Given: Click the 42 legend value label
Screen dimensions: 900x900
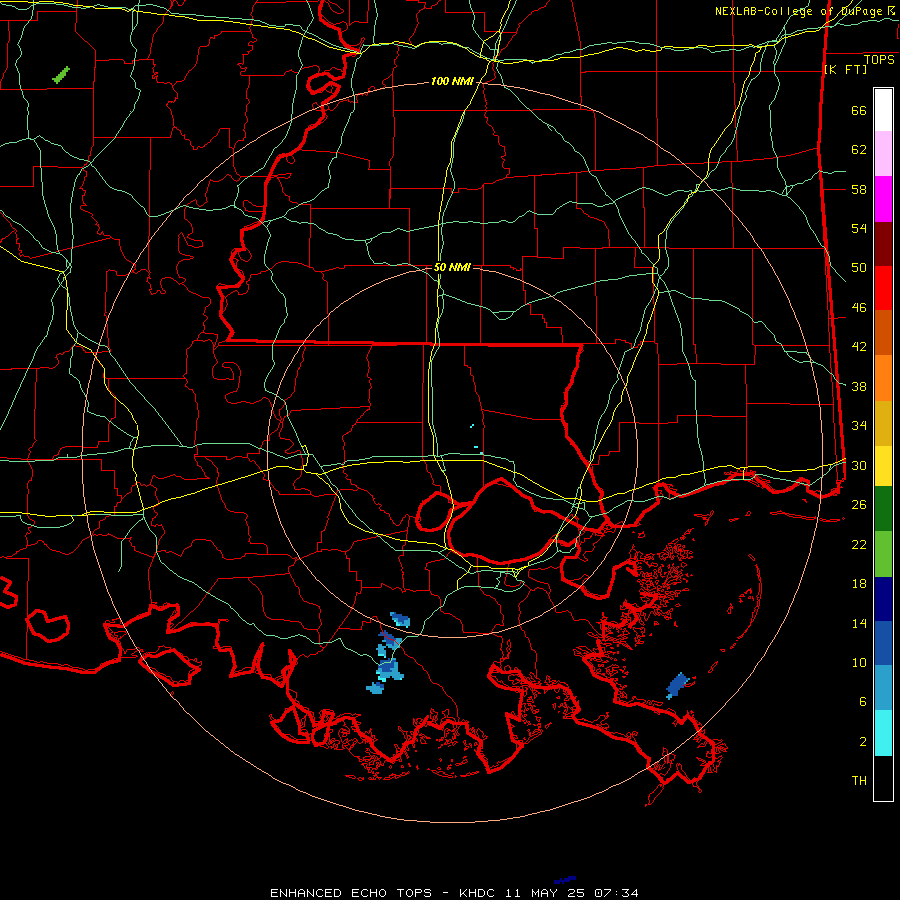Looking at the screenshot, I should coord(859,346).
